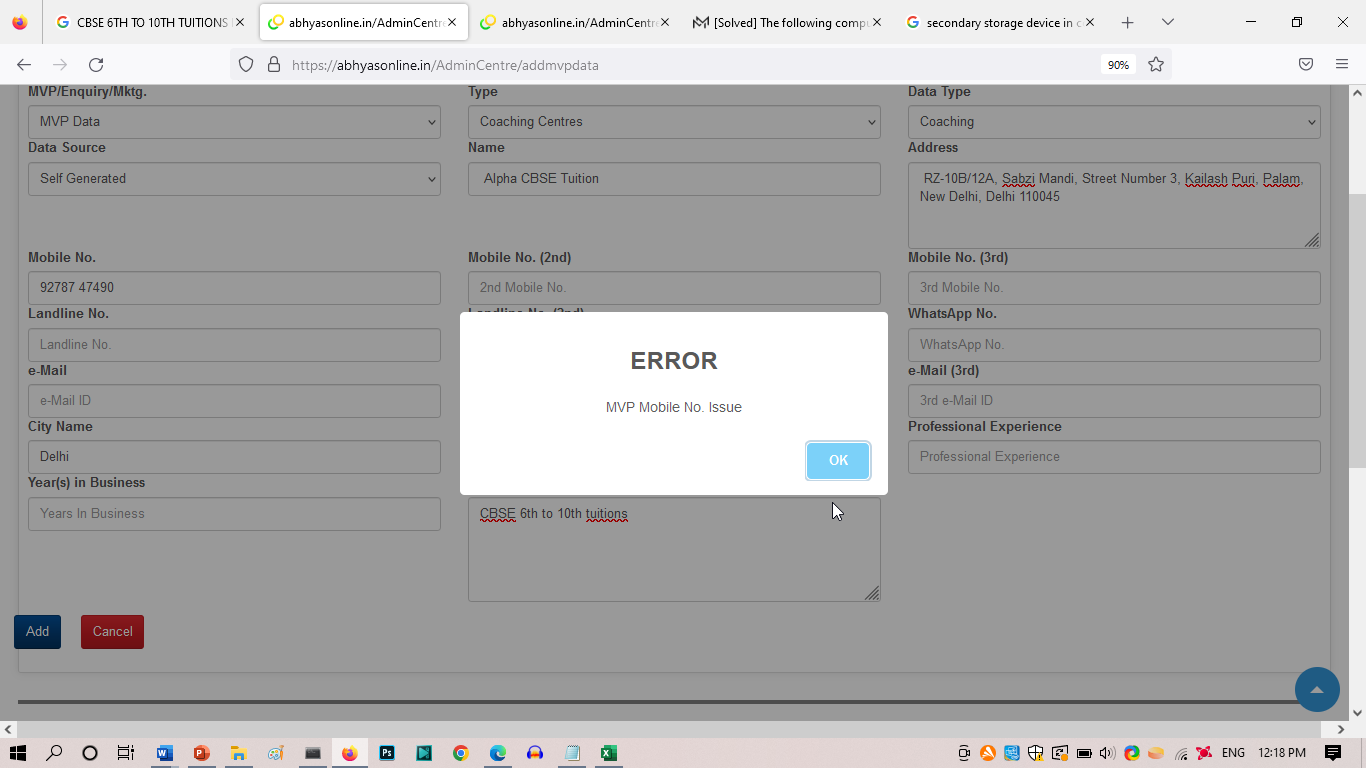The height and width of the screenshot is (768, 1366).
Task: Click the blue Add button
Action: coord(37,632)
